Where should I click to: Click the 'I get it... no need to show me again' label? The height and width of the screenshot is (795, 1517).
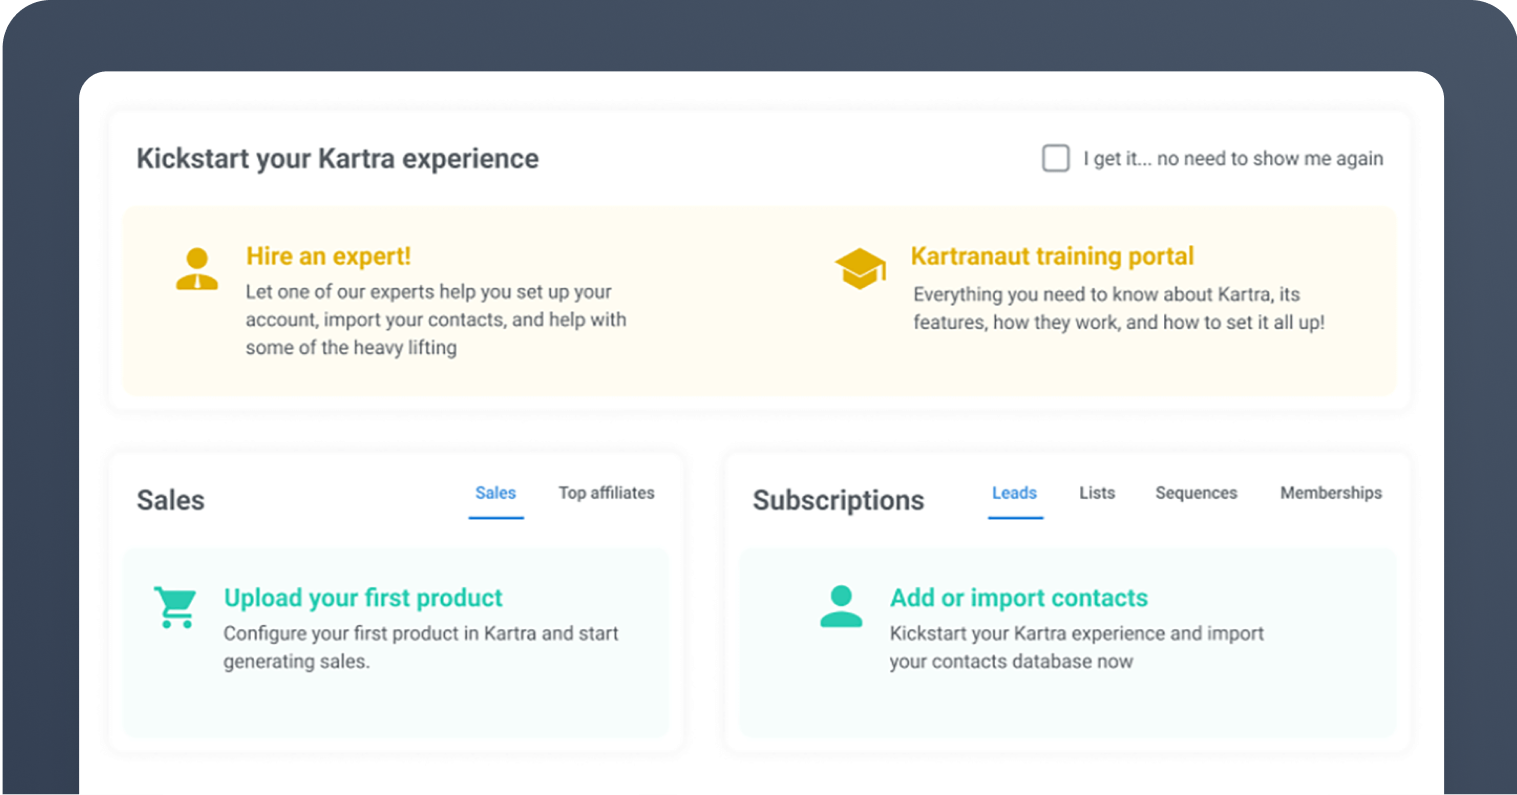tap(1233, 159)
